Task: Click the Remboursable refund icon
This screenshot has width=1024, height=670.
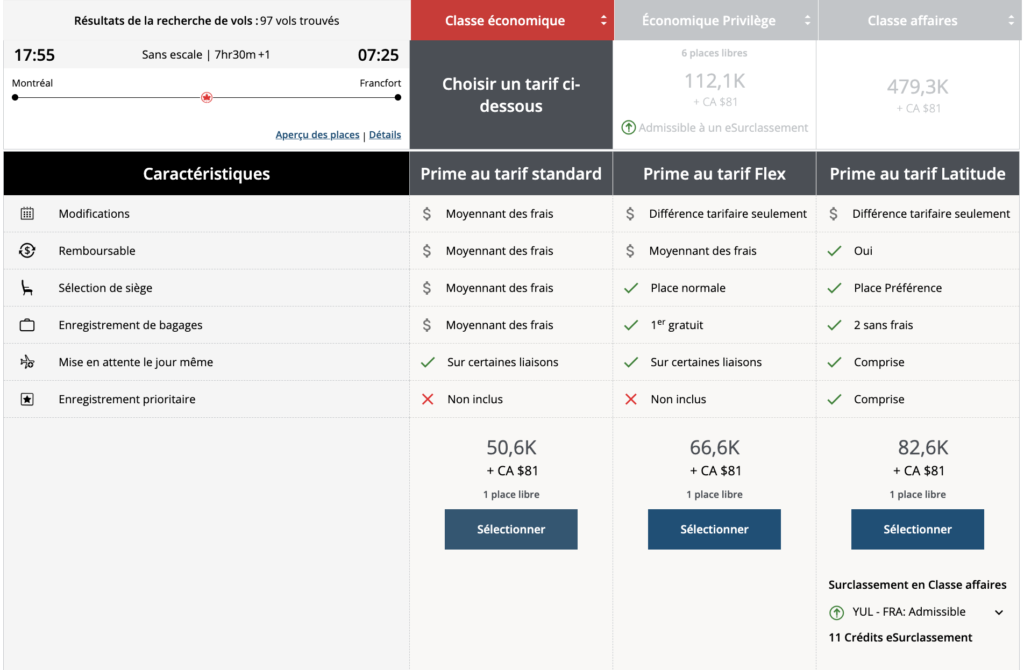Action: 27,251
